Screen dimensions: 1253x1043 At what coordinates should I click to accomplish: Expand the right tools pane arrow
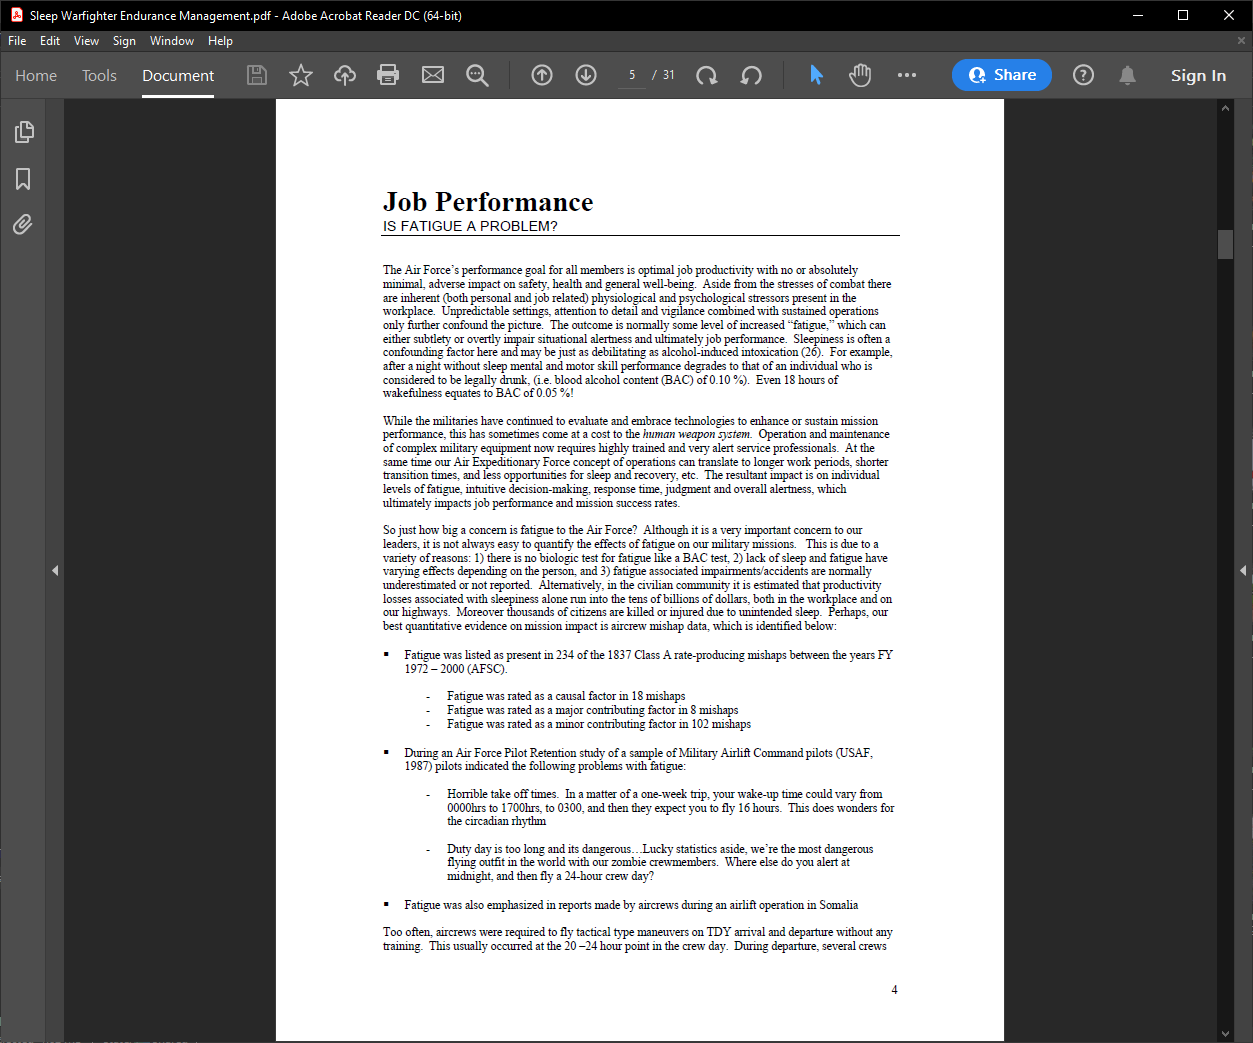[1243, 570]
